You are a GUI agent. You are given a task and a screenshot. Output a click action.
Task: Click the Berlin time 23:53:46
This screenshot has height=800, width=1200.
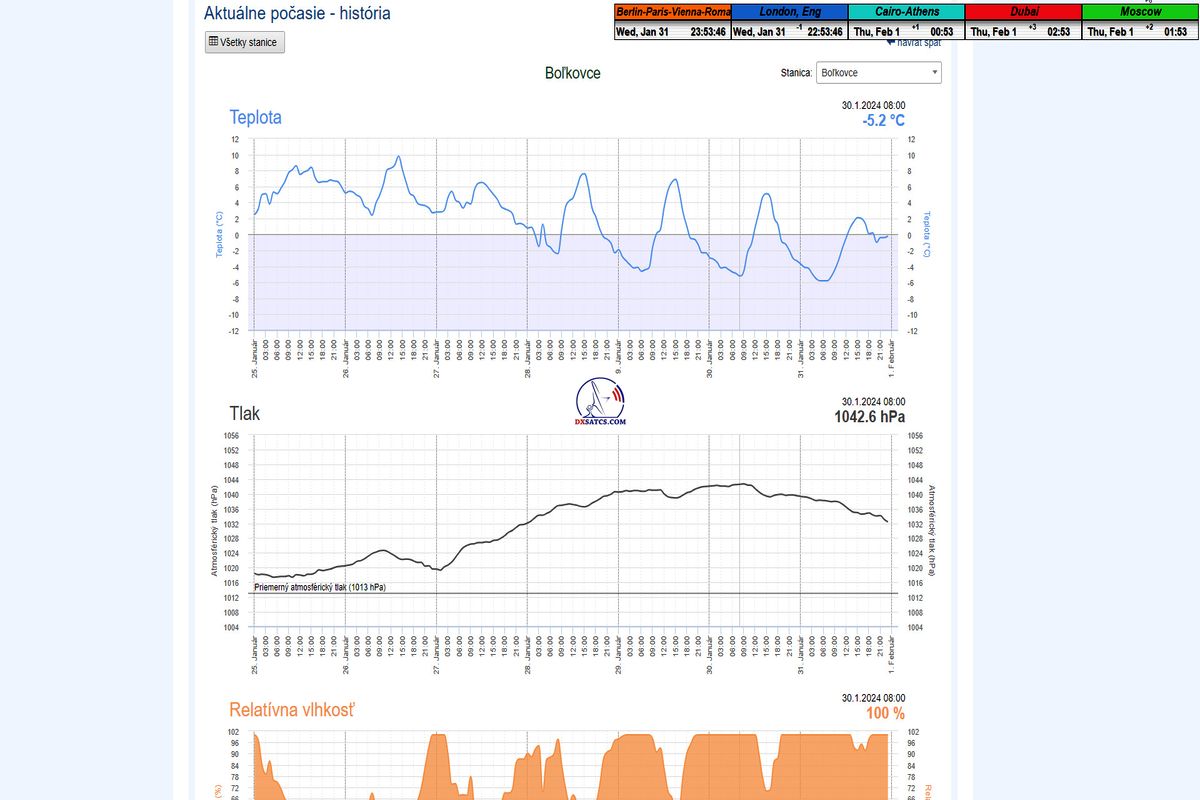[709, 32]
